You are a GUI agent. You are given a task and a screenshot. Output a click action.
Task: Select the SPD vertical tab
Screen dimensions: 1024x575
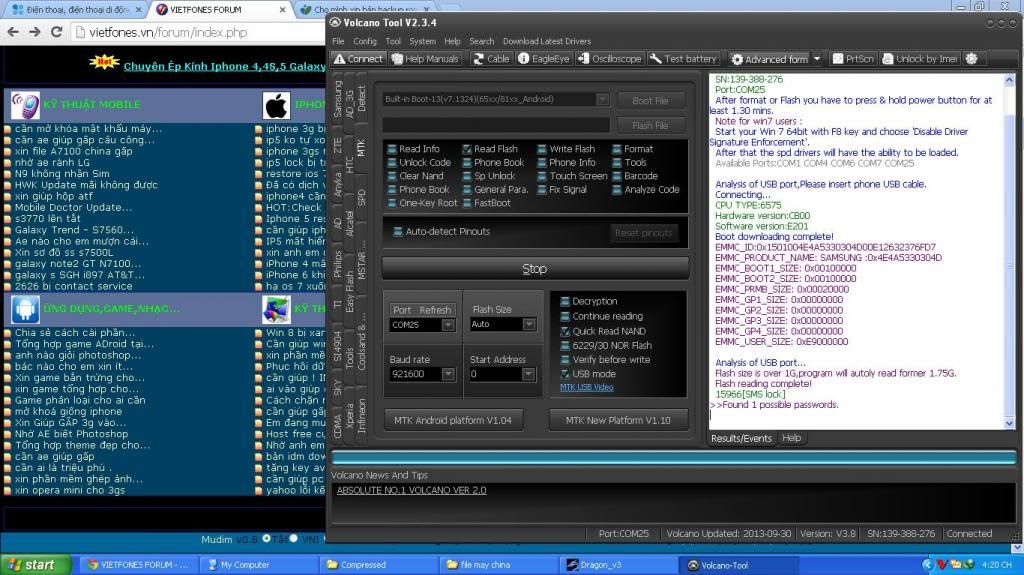click(x=361, y=197)
